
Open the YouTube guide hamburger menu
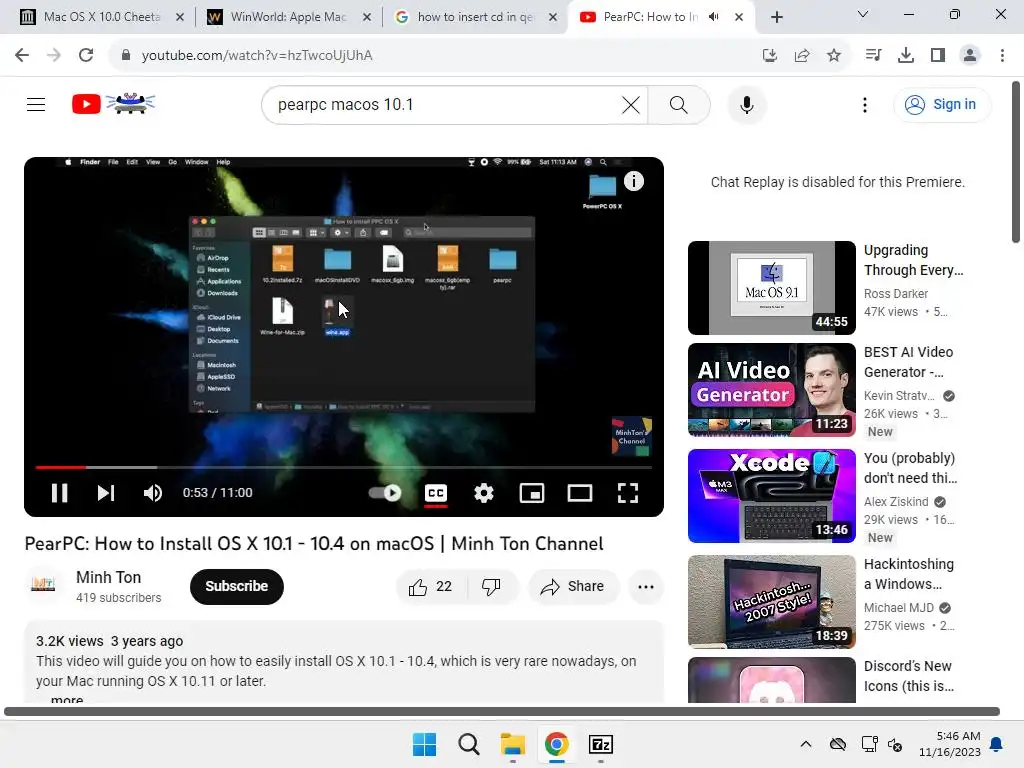click(x=36, y=104)
